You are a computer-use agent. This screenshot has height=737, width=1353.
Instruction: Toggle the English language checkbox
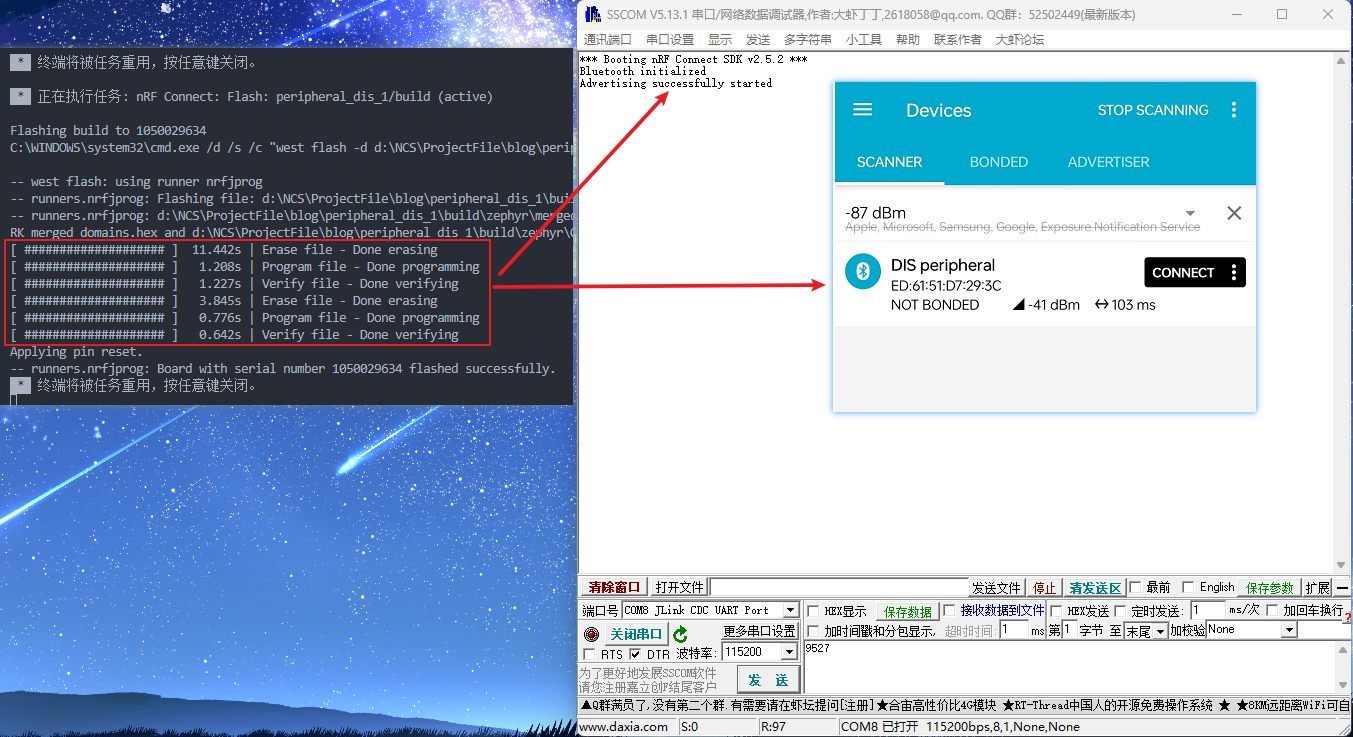pyautogui.click(x=1188, y=587)
